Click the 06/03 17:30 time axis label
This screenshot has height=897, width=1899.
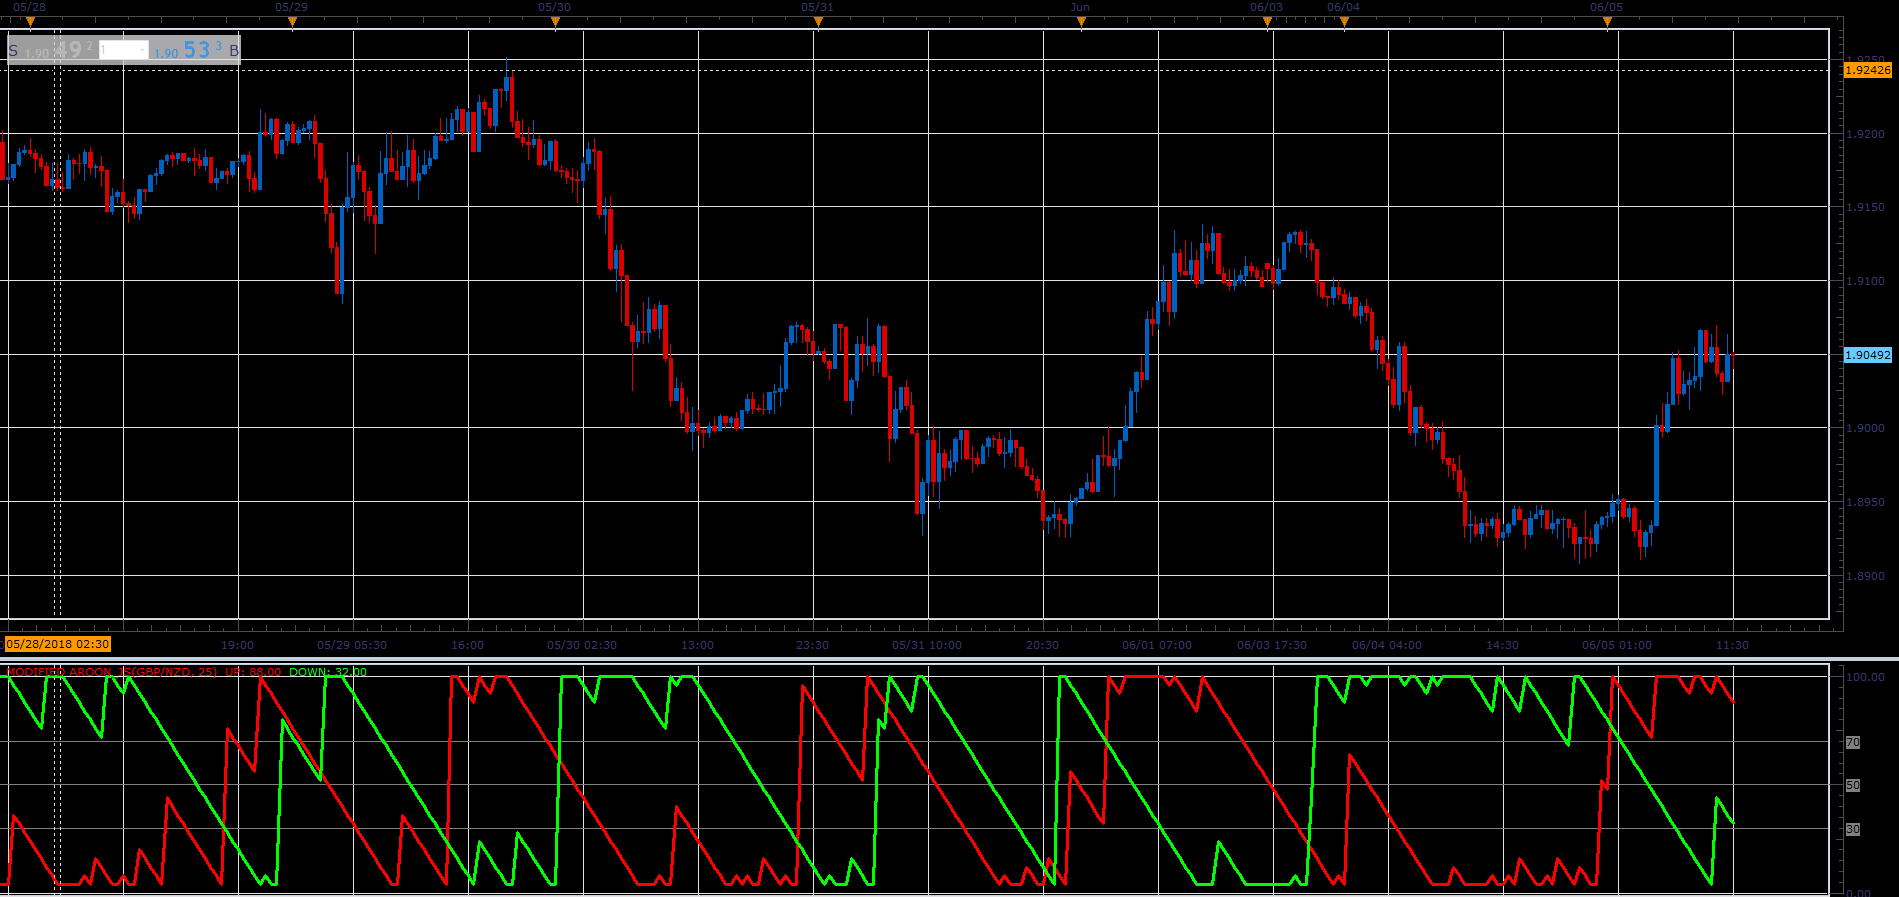[1272, 645]
